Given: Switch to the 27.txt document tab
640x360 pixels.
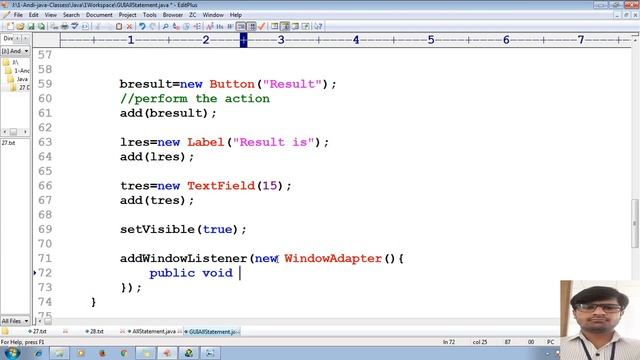Looking at the screenshot, I should [39, 331].
